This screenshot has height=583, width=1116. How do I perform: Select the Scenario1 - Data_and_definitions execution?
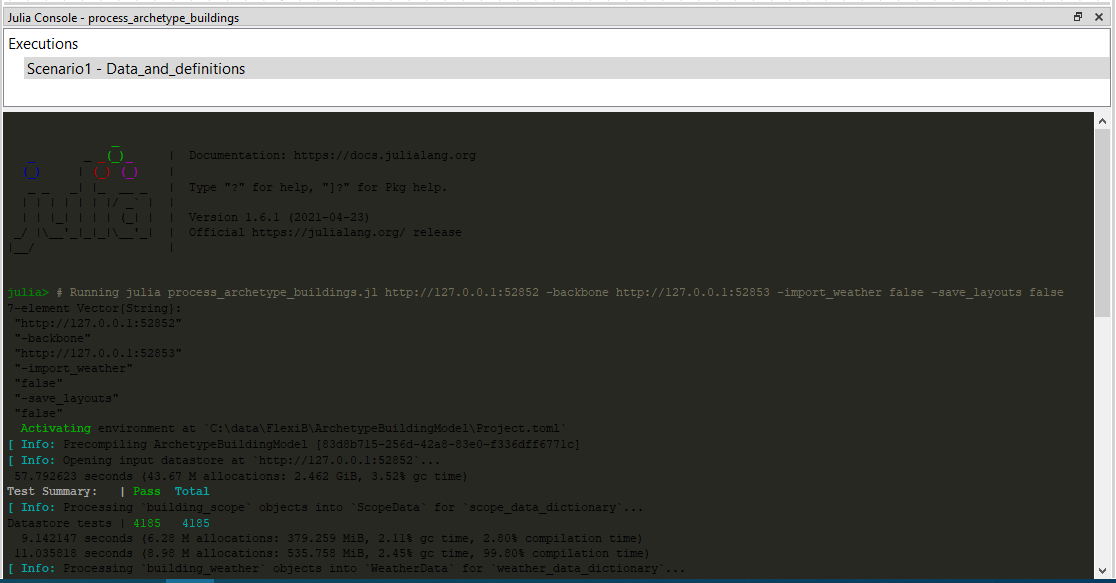135,68
